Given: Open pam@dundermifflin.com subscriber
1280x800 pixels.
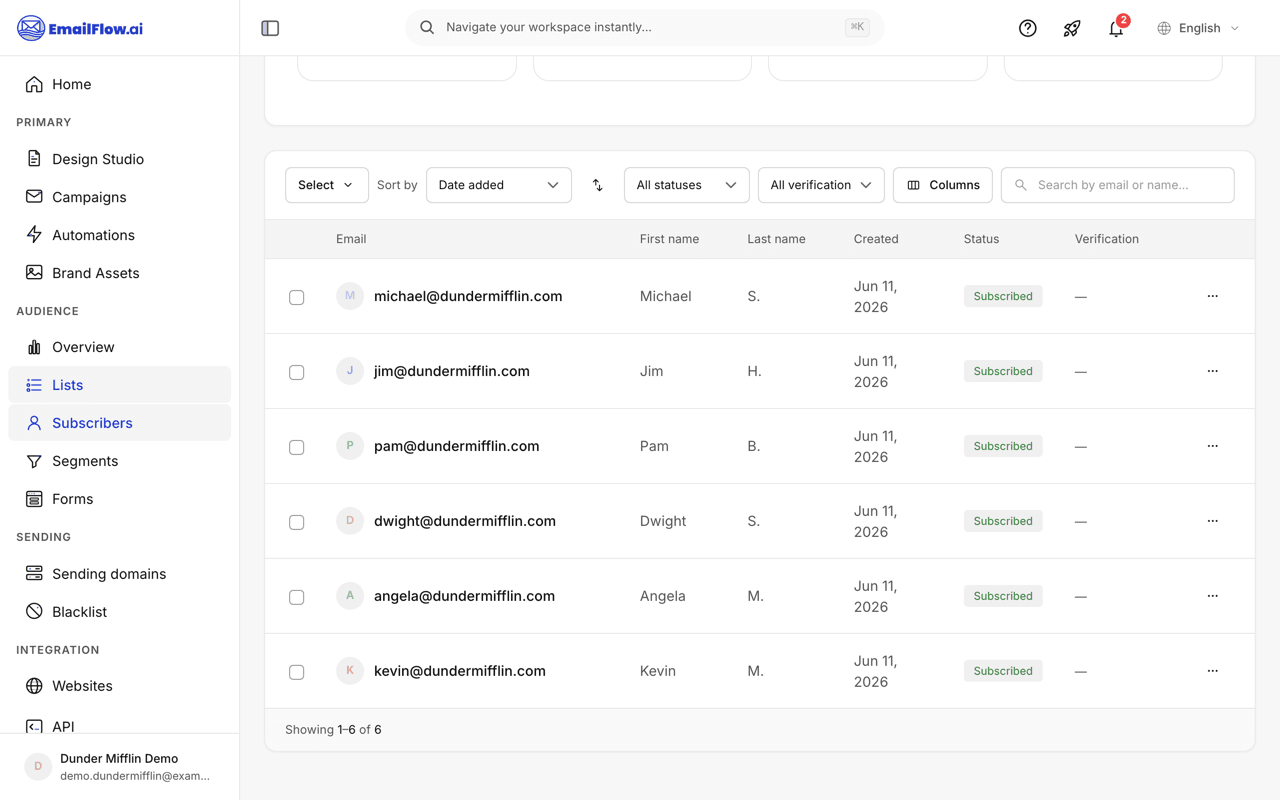Looking at the screenshot, I should coord(457,446).
